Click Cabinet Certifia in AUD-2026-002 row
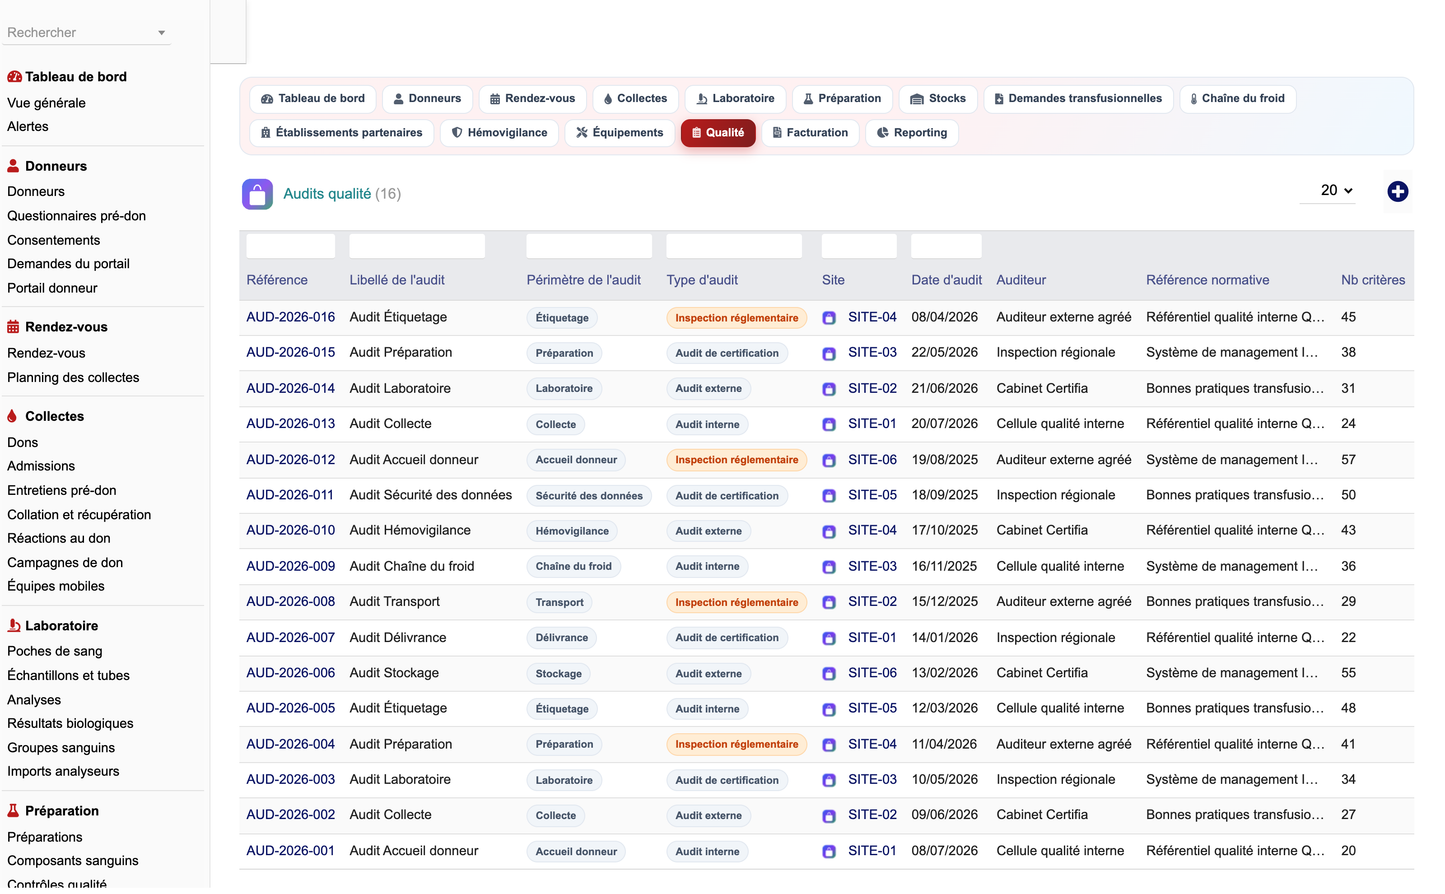The image size is (1445, 894). [x=1042, y=815]
